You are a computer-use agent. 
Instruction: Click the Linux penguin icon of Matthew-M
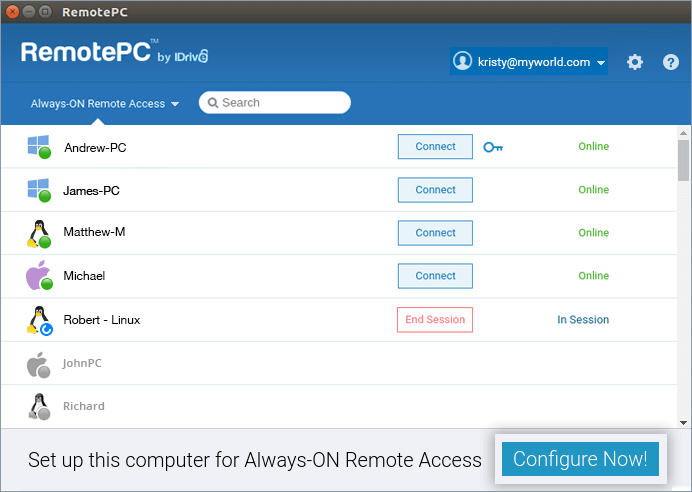39,233
